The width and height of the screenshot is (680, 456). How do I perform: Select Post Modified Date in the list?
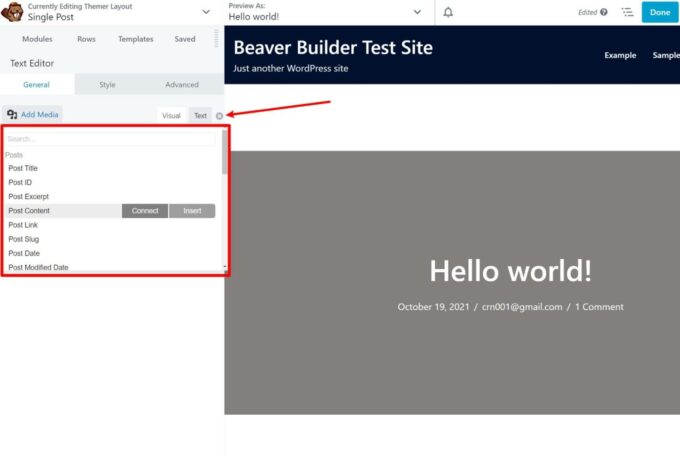coord(38,268)
